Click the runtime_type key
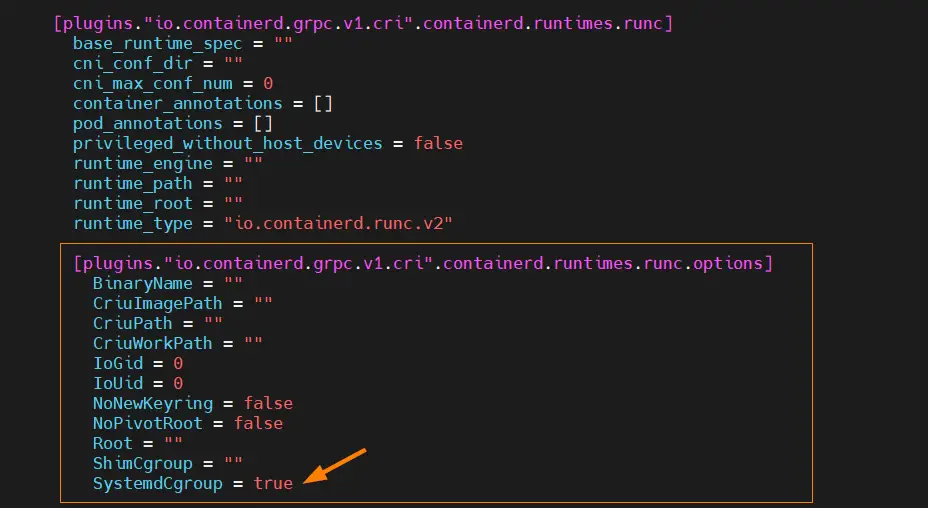This screenshot has height=508, width=928. [x=133, y=224]
